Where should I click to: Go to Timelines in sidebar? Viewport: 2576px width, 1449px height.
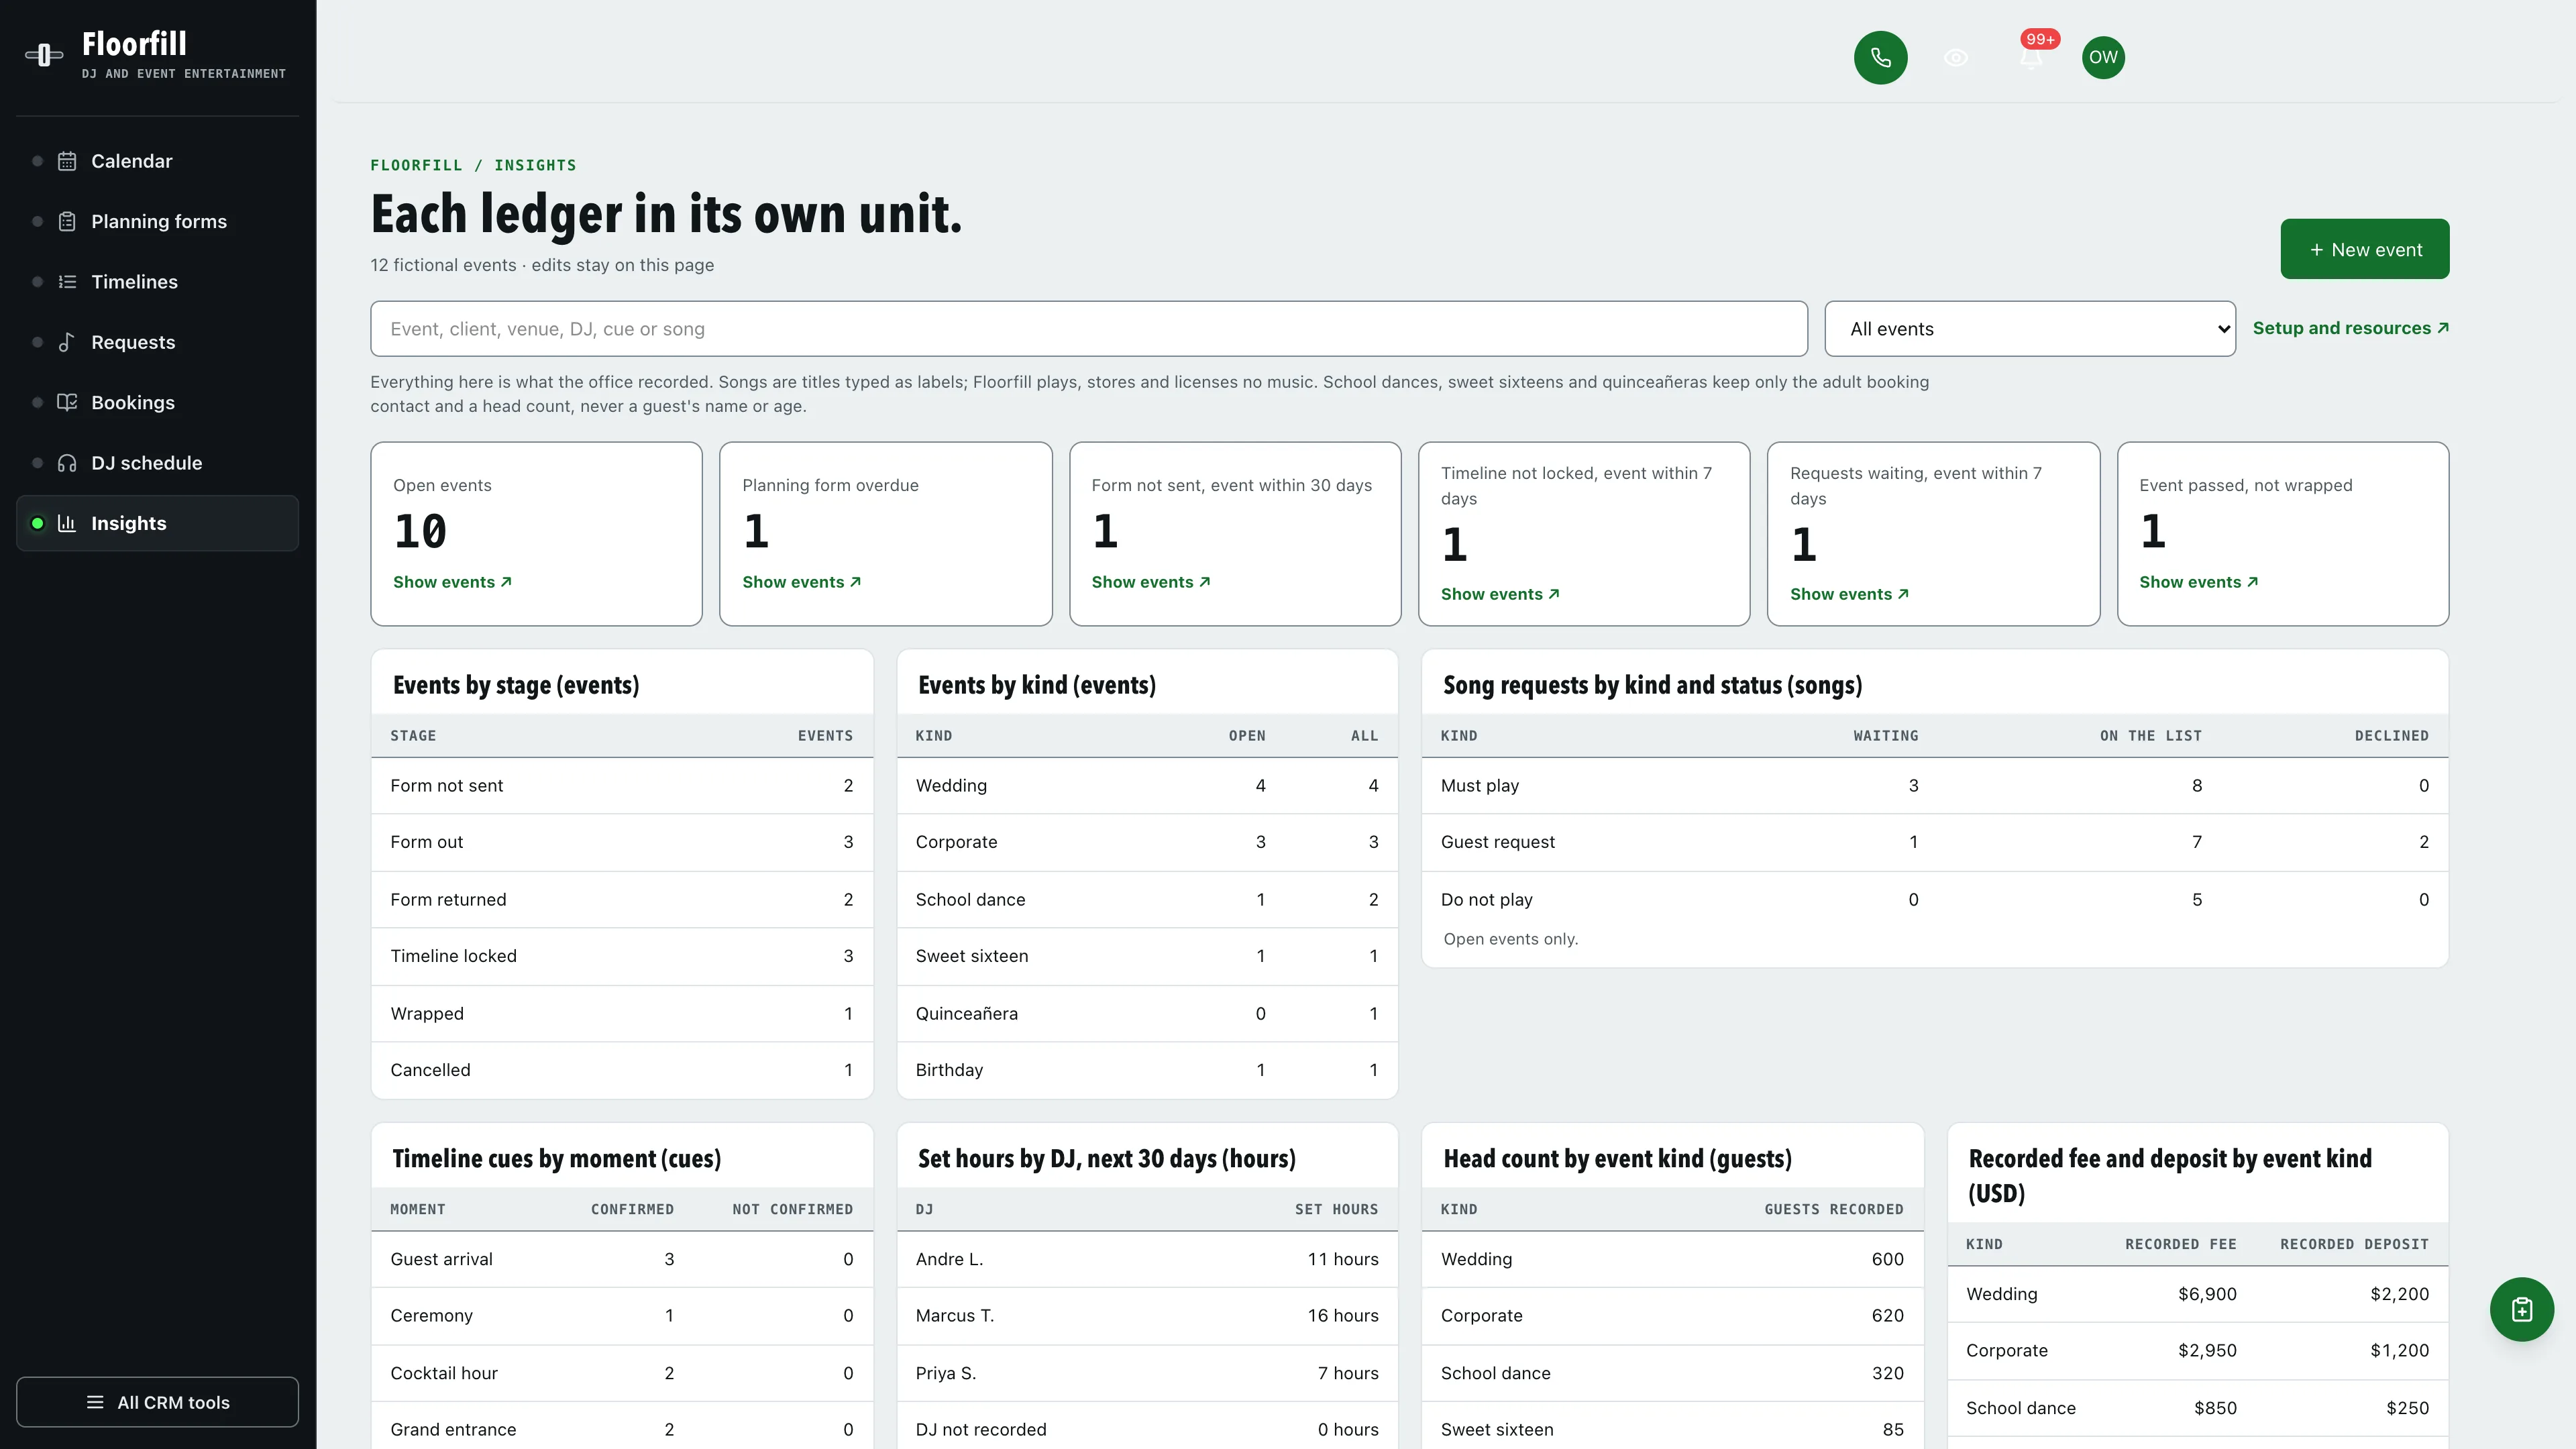(x=157, y=282)
